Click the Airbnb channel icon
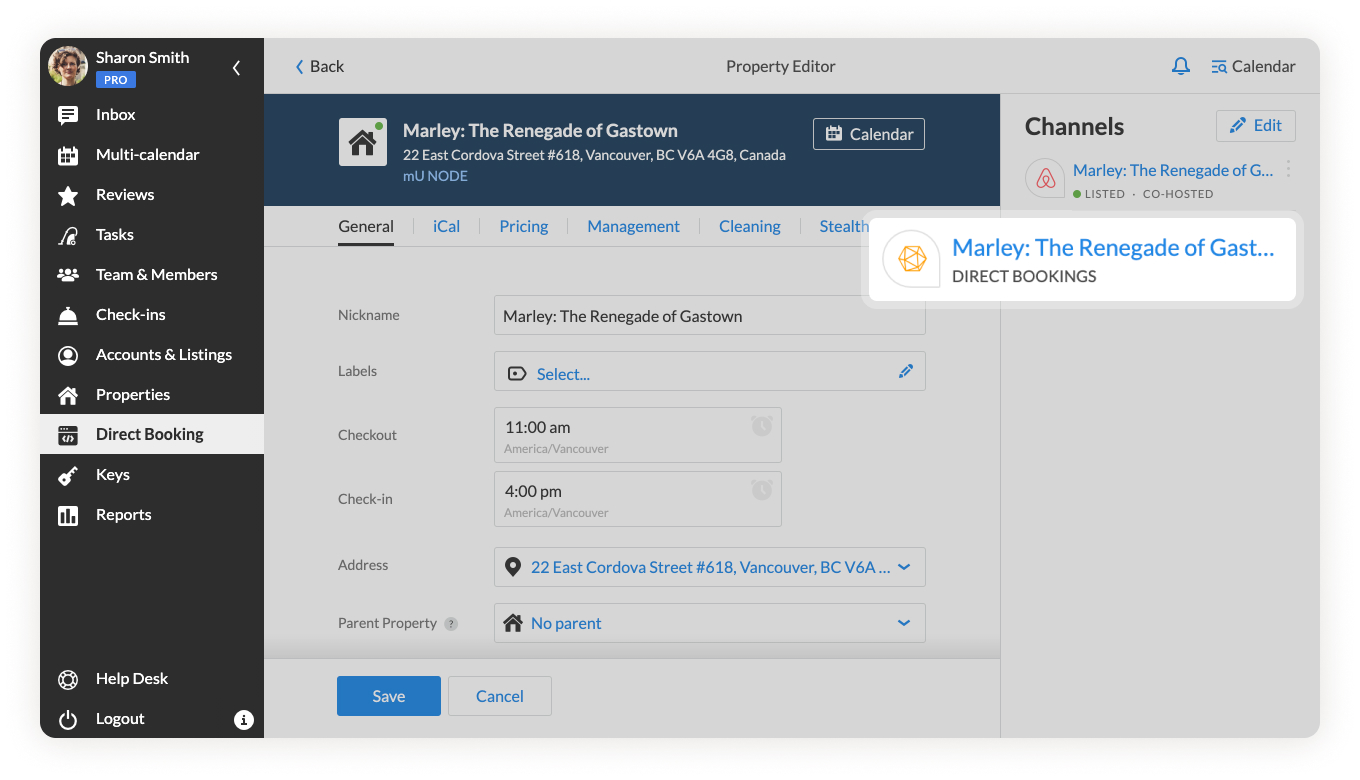The width and height of the screenshot is (1360, 780). (x=1045, y=179)
